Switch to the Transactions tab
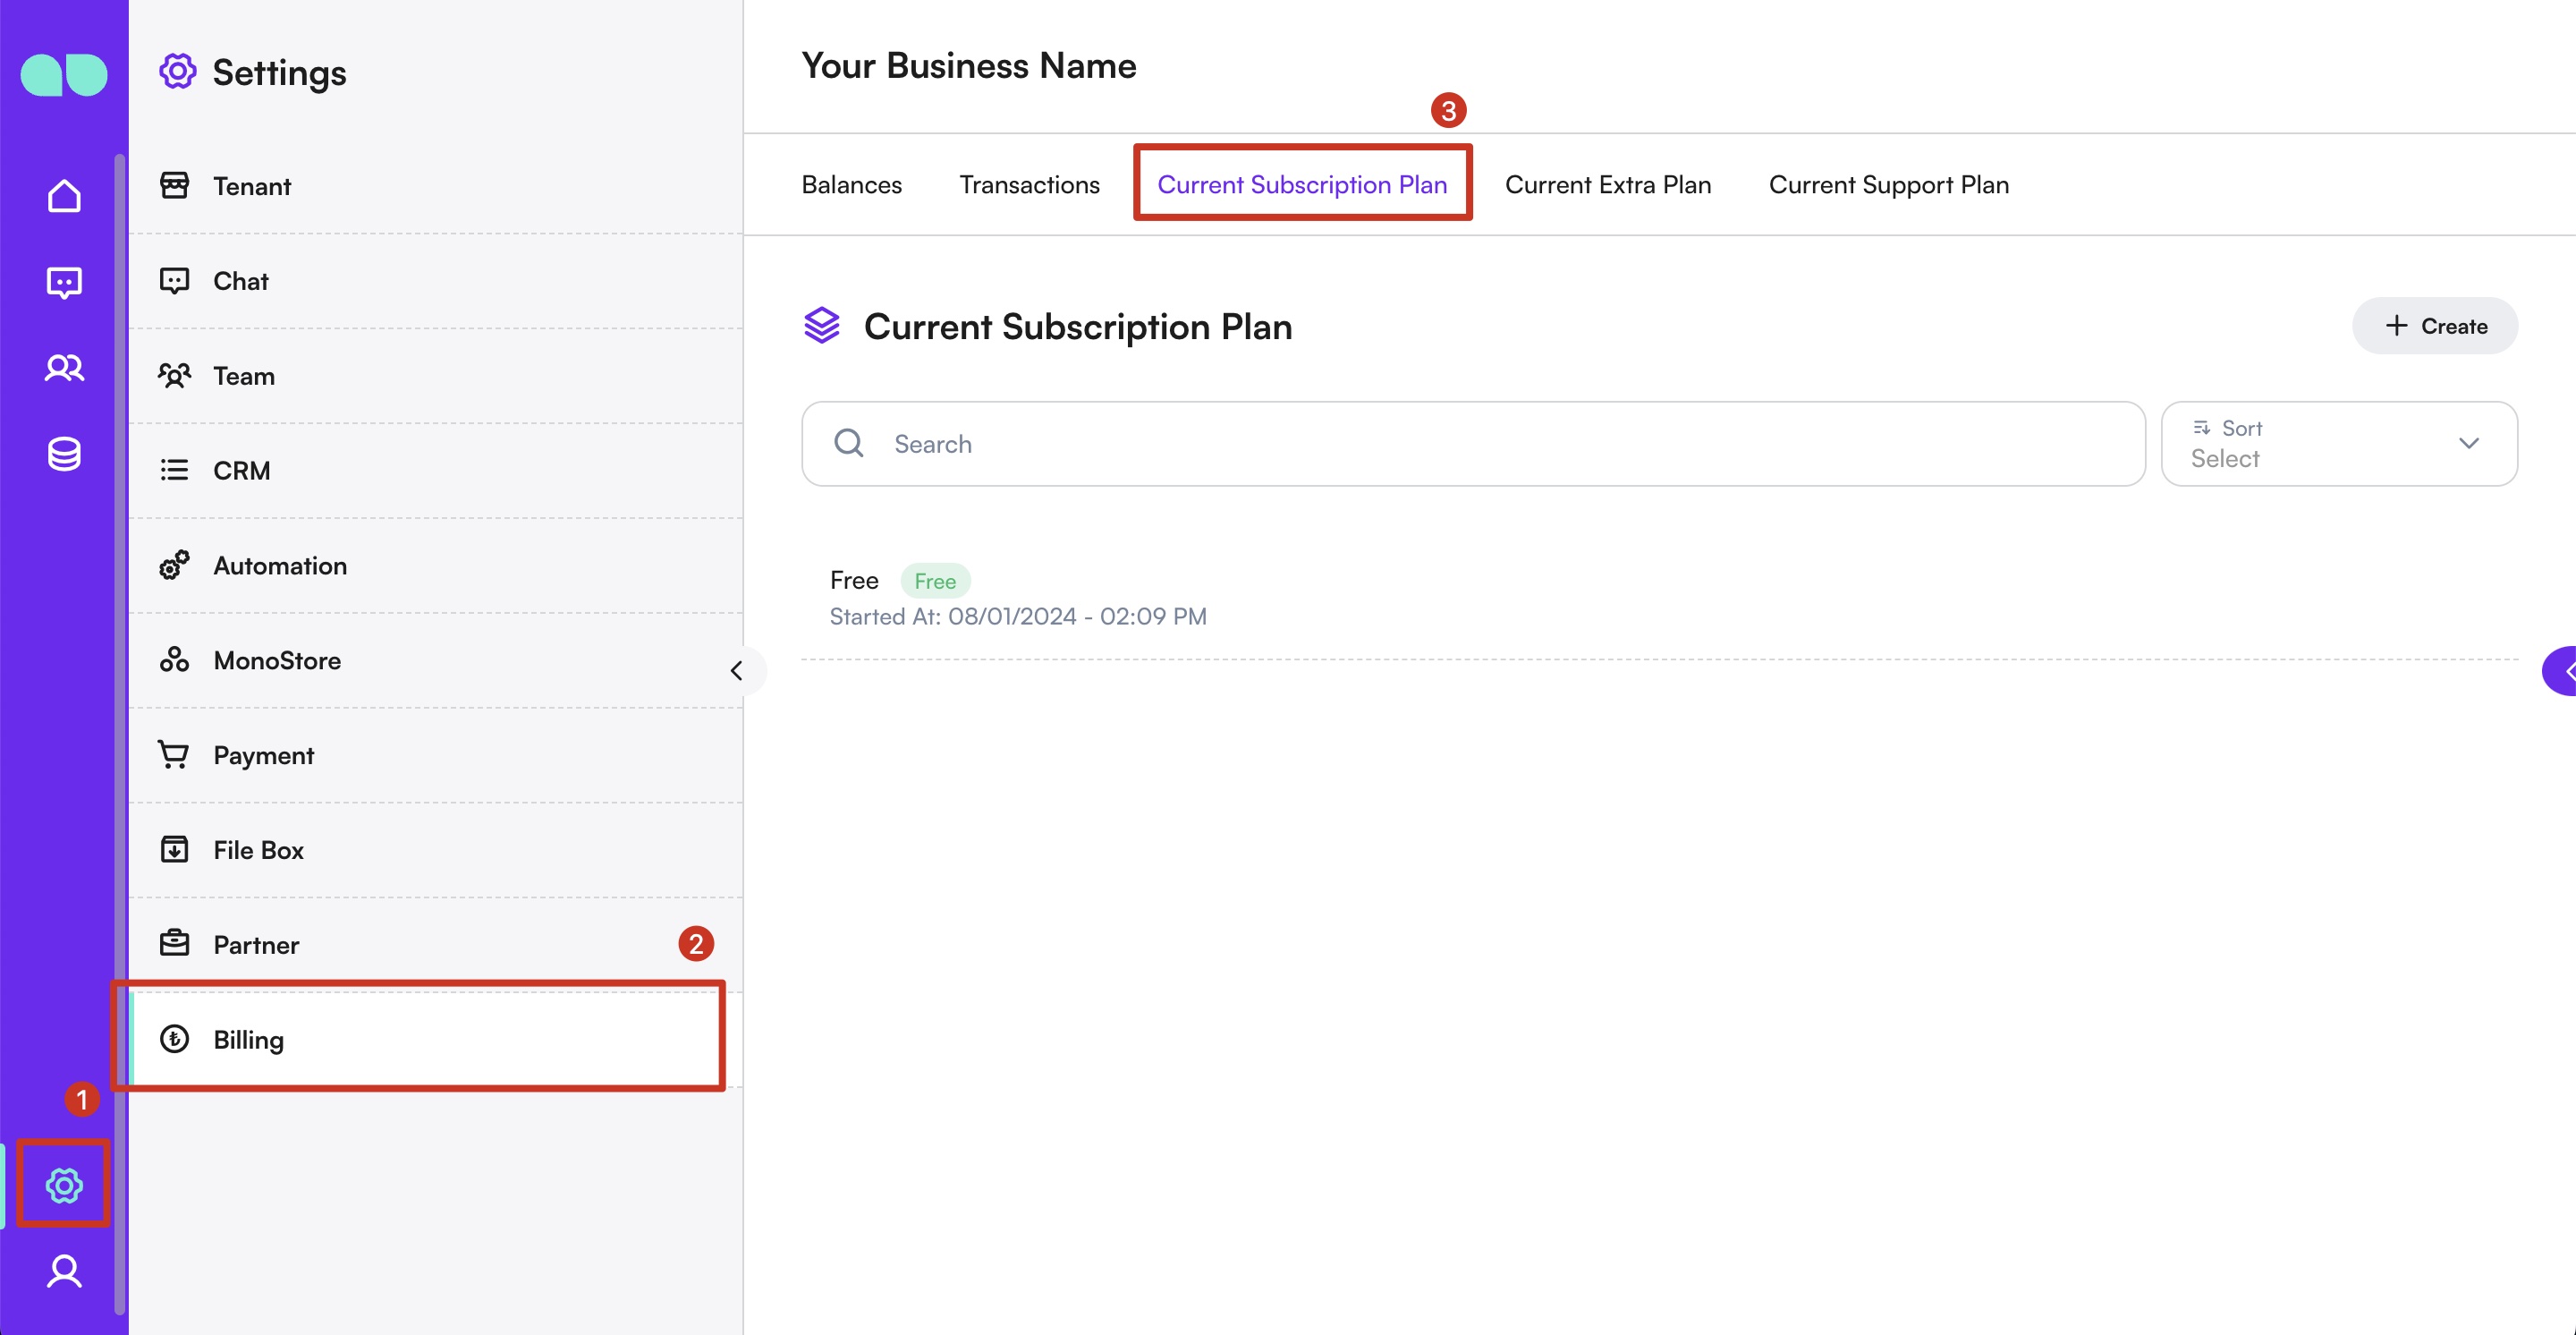The width and height of the screenshot is (2576, 1335). tap(1029, 184)
